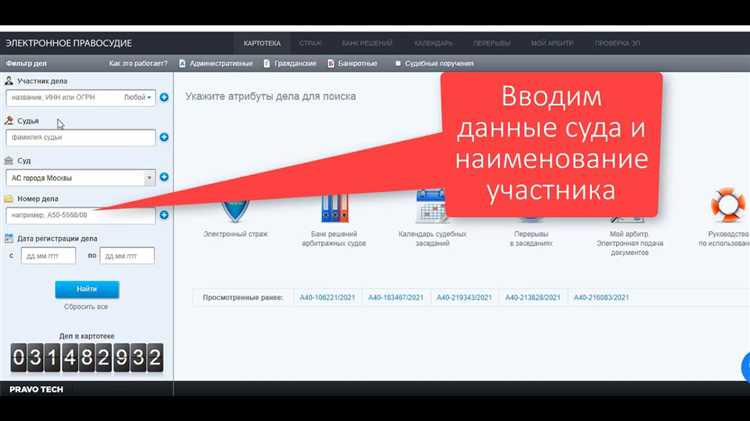Open the СТРАЖ tab

pyautogui.click(x=310, y=44)
